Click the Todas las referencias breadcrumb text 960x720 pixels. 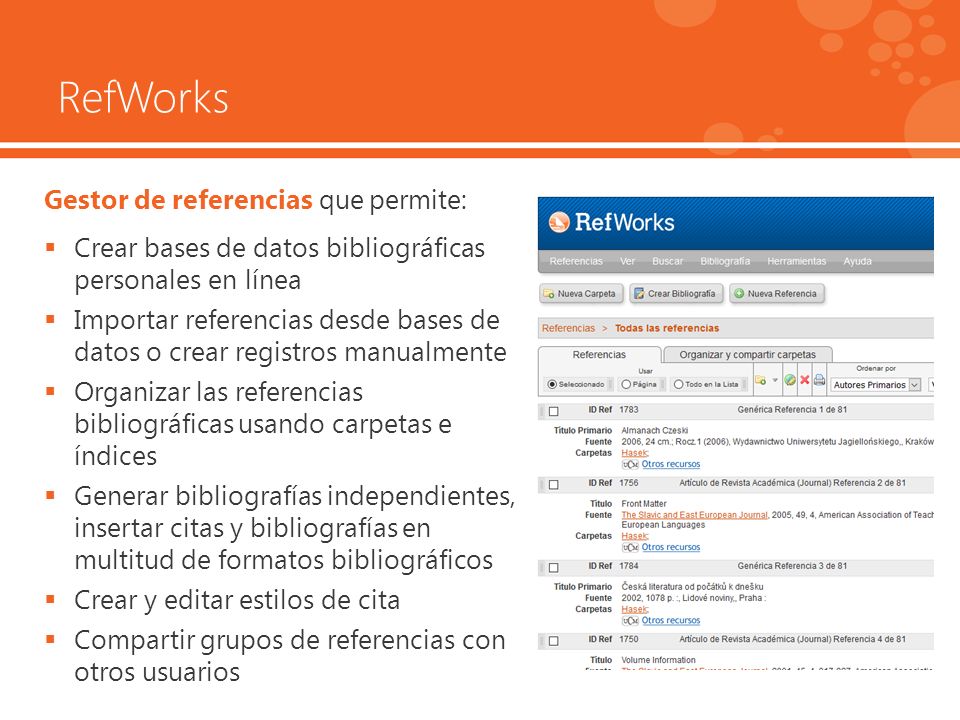pos(667,328)
